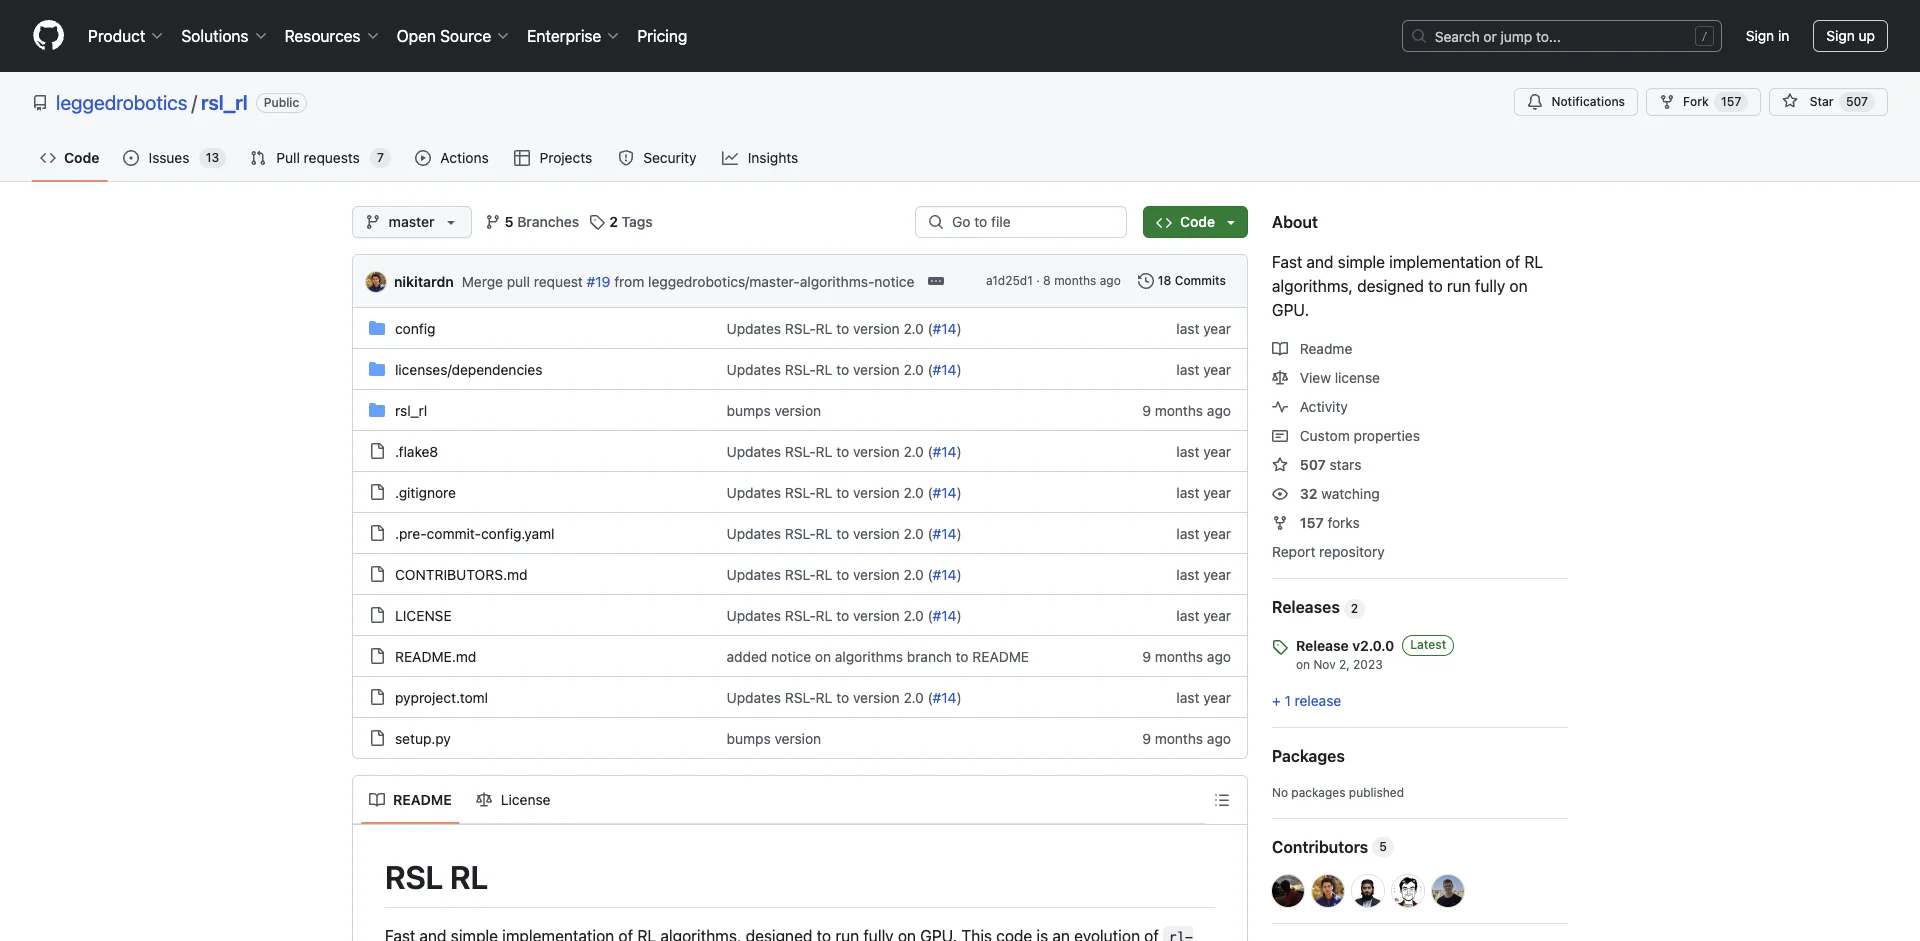1920x941 pixels.
Task: Click the 5 Branches branch icon
Action: tap(492, 222)
